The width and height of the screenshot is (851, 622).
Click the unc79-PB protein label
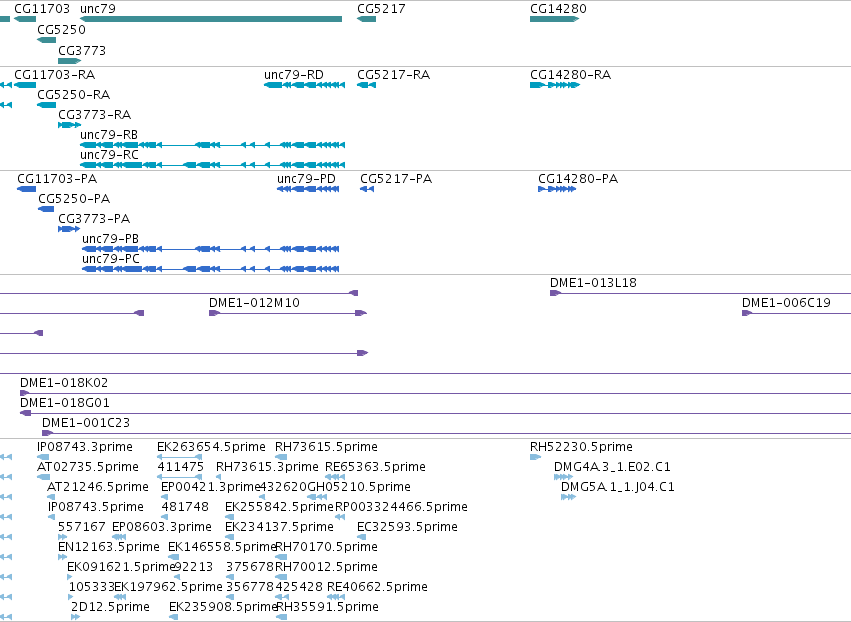111,239
